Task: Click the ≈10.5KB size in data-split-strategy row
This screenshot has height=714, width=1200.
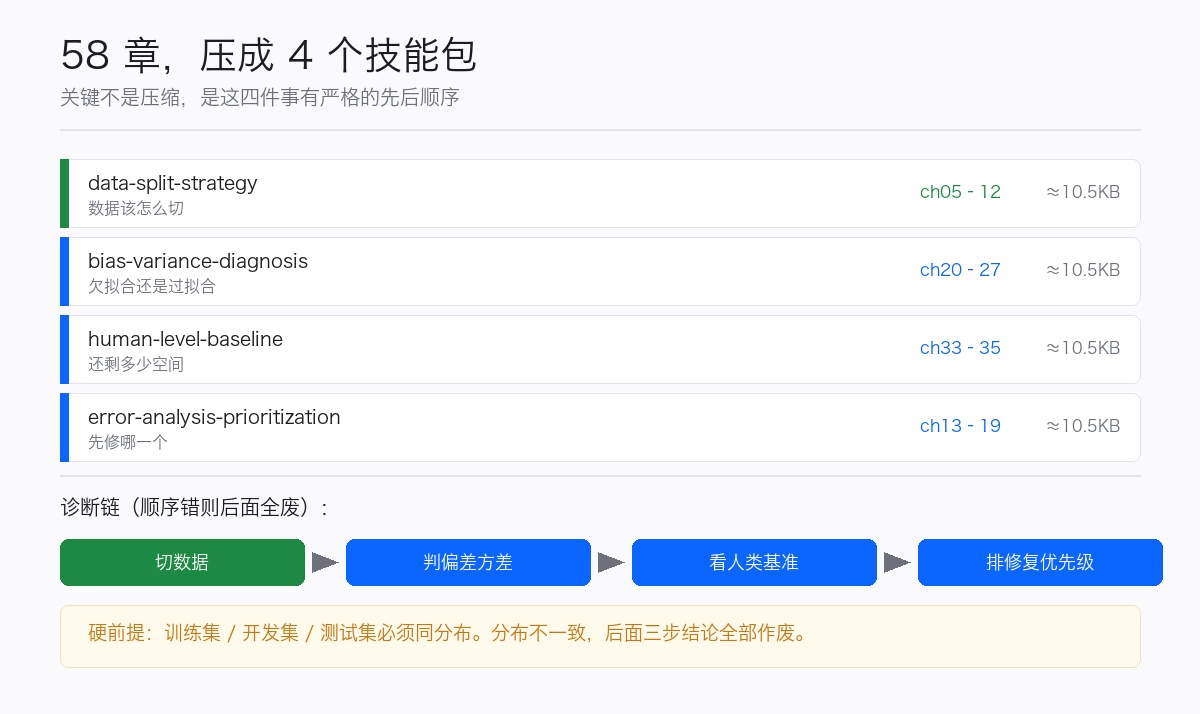Action: [1083, 192]
